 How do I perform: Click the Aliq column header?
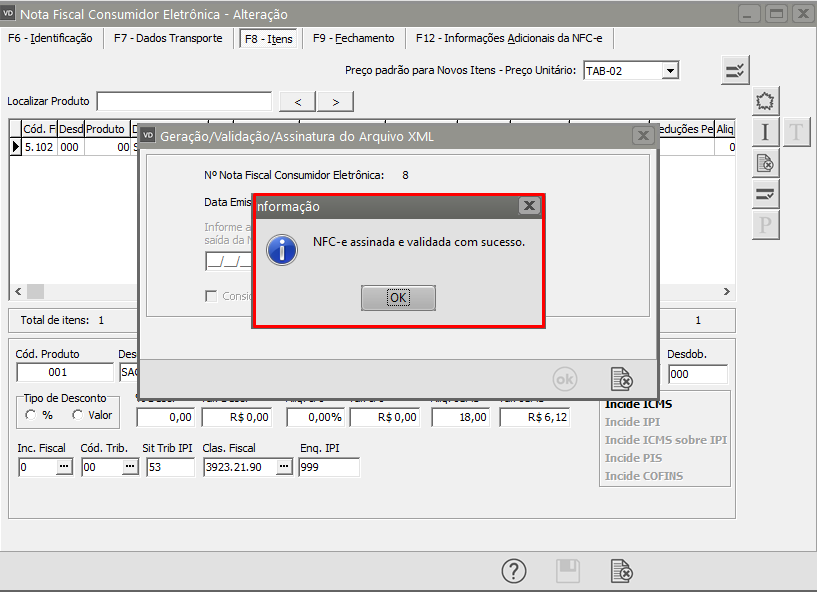[725, 129]
